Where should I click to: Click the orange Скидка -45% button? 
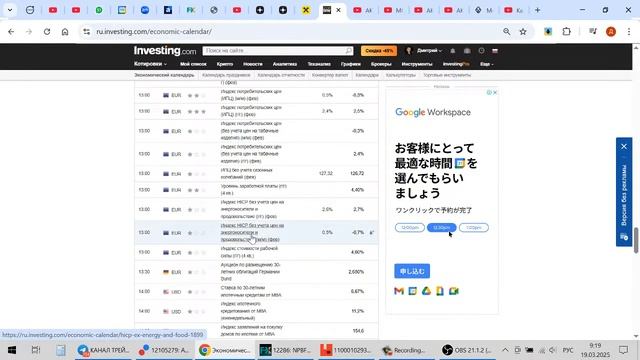click(x=379, y=51)
